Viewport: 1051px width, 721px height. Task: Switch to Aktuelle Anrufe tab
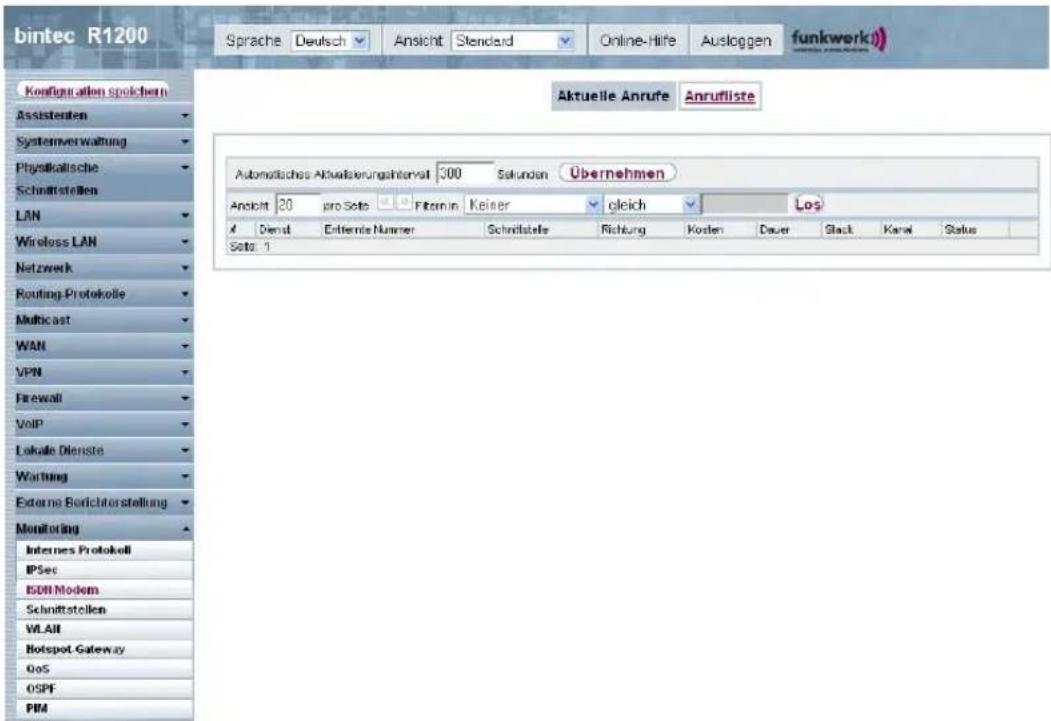(613, 96)
